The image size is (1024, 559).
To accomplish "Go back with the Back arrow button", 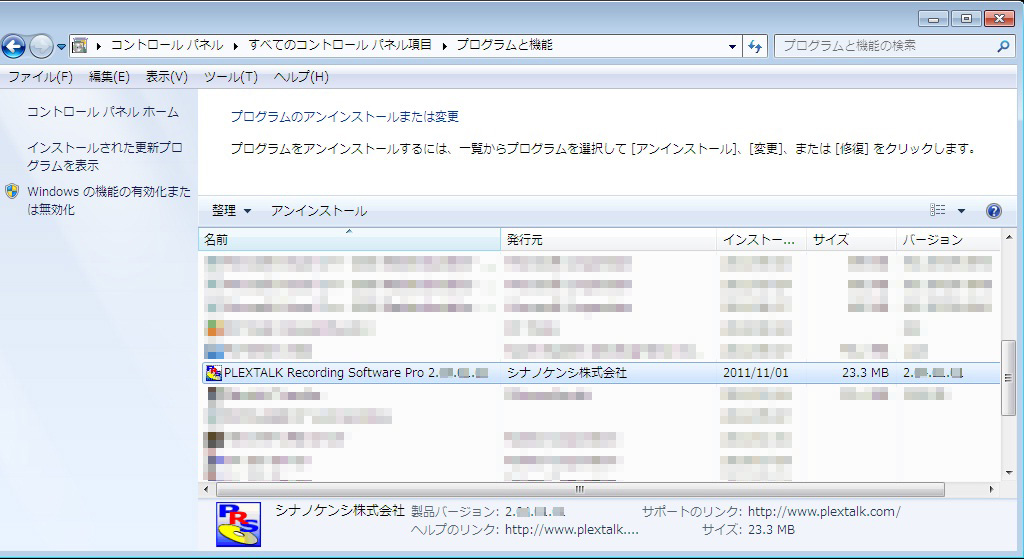I will pos(14,46).
